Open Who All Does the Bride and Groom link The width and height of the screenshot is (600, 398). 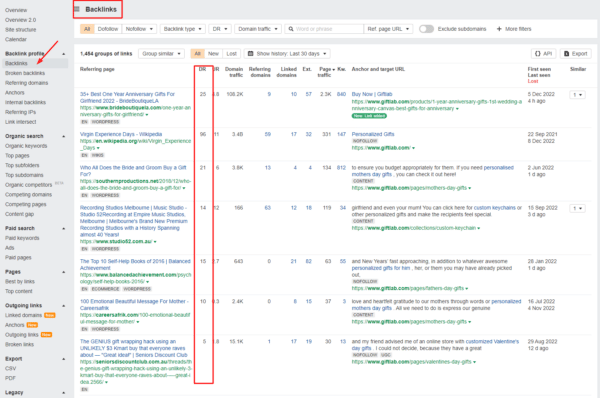coord(133,171)
